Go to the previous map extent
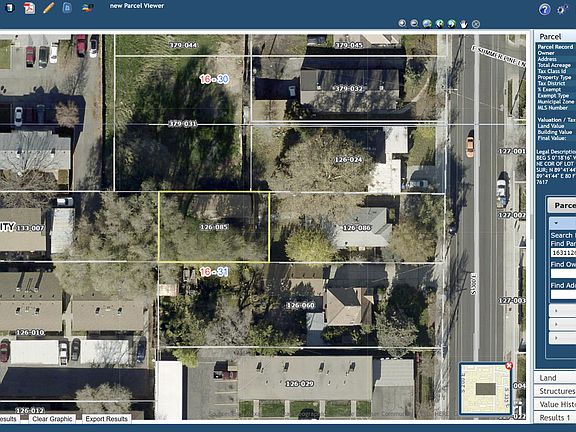Image resolution: width=576 pixels, height=432 pixels. pos(439,24)
